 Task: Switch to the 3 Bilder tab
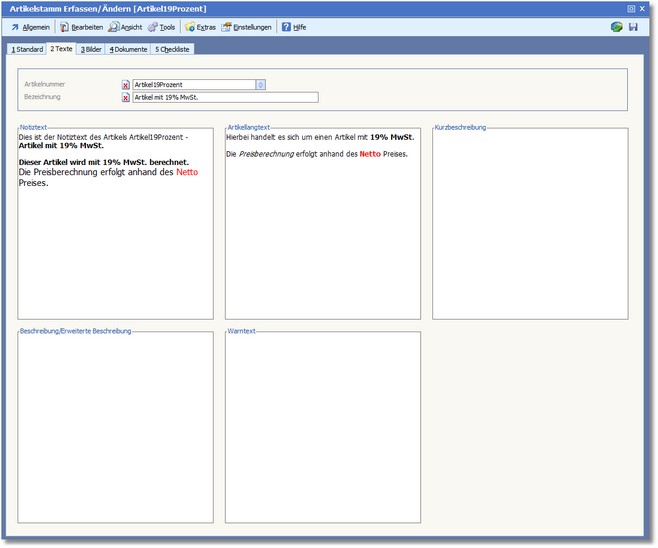click(91, 48)
